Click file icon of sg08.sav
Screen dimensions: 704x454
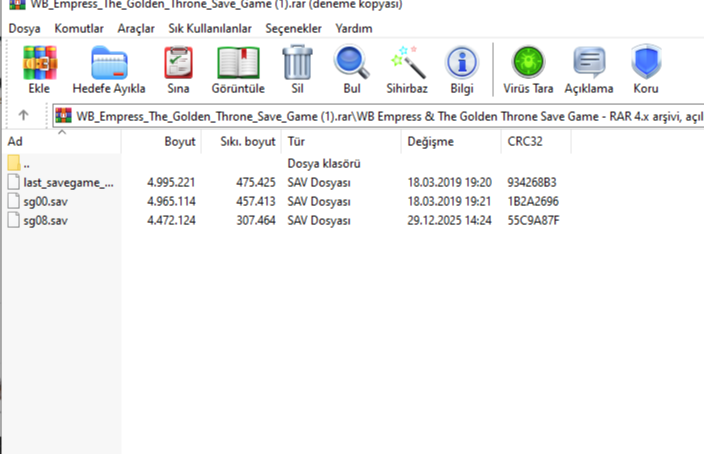tap(14, 220)
